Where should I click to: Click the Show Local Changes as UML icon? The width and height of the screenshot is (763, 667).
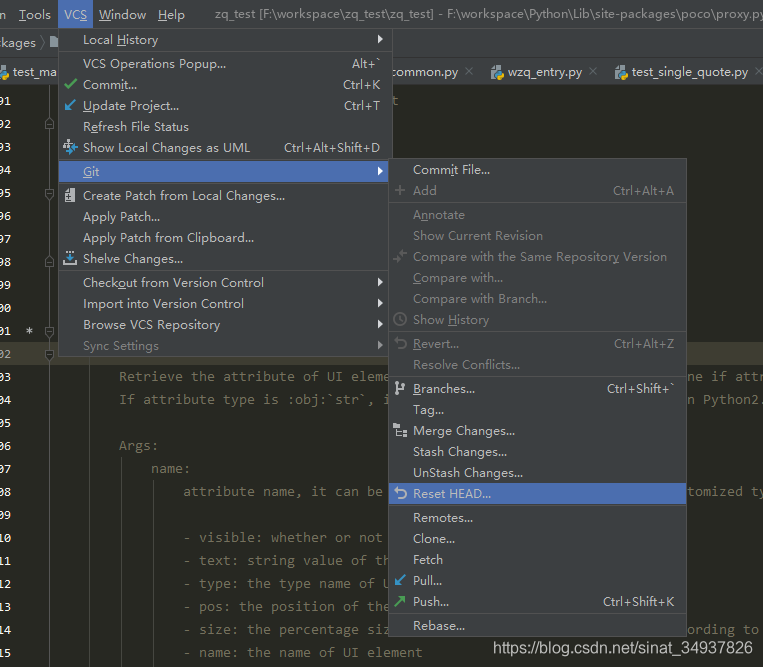coord(70,147)
